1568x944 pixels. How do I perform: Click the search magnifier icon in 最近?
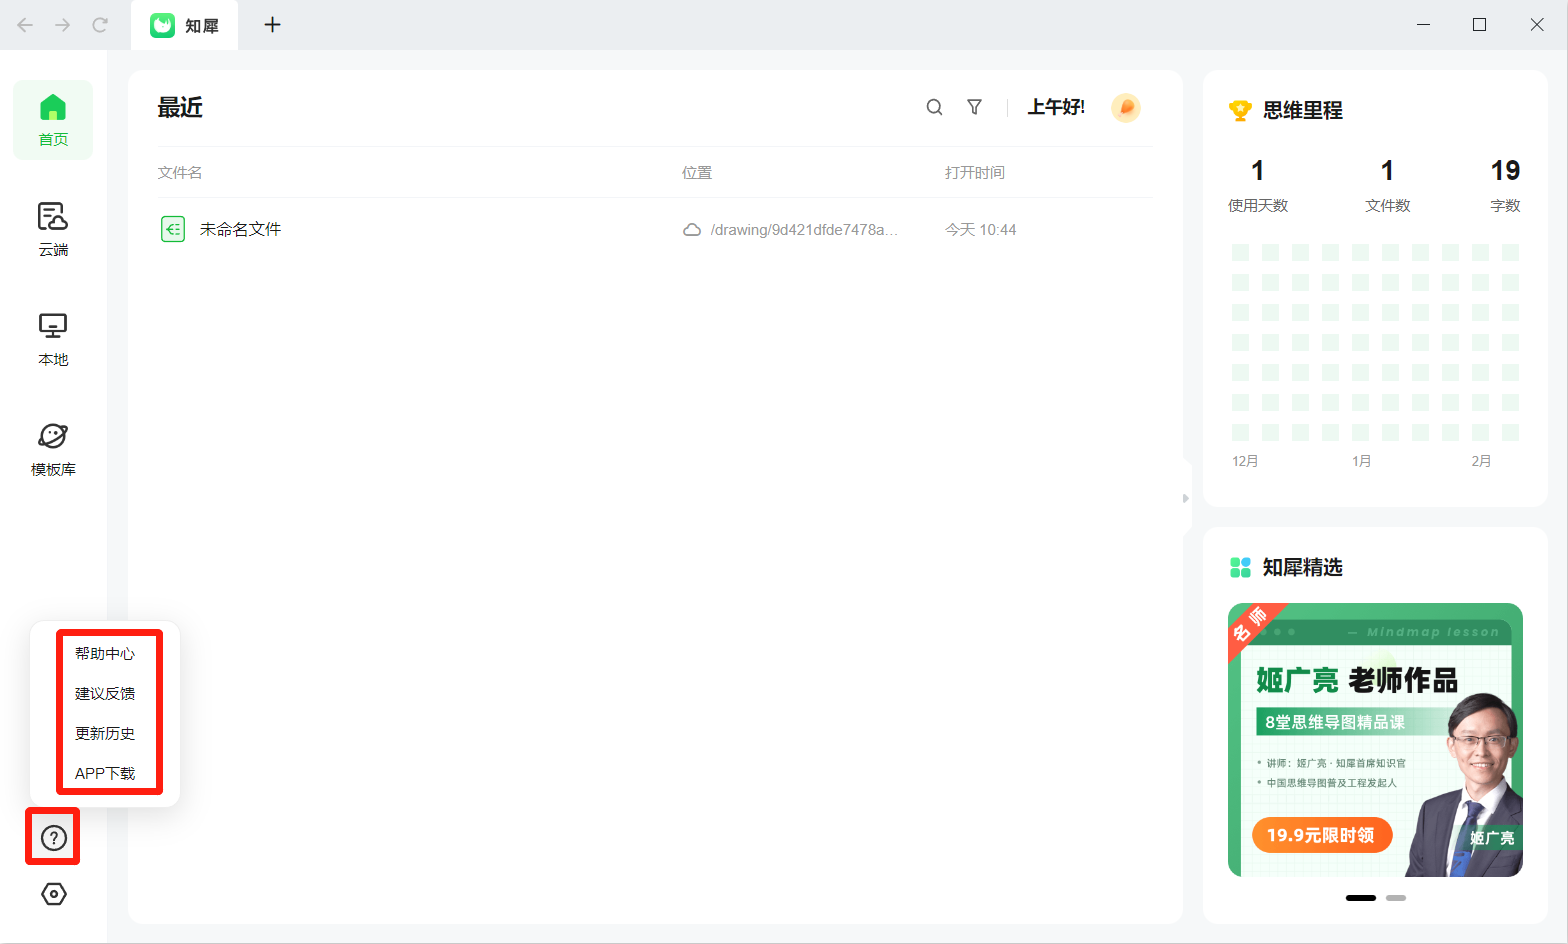(x=934, y=107)
